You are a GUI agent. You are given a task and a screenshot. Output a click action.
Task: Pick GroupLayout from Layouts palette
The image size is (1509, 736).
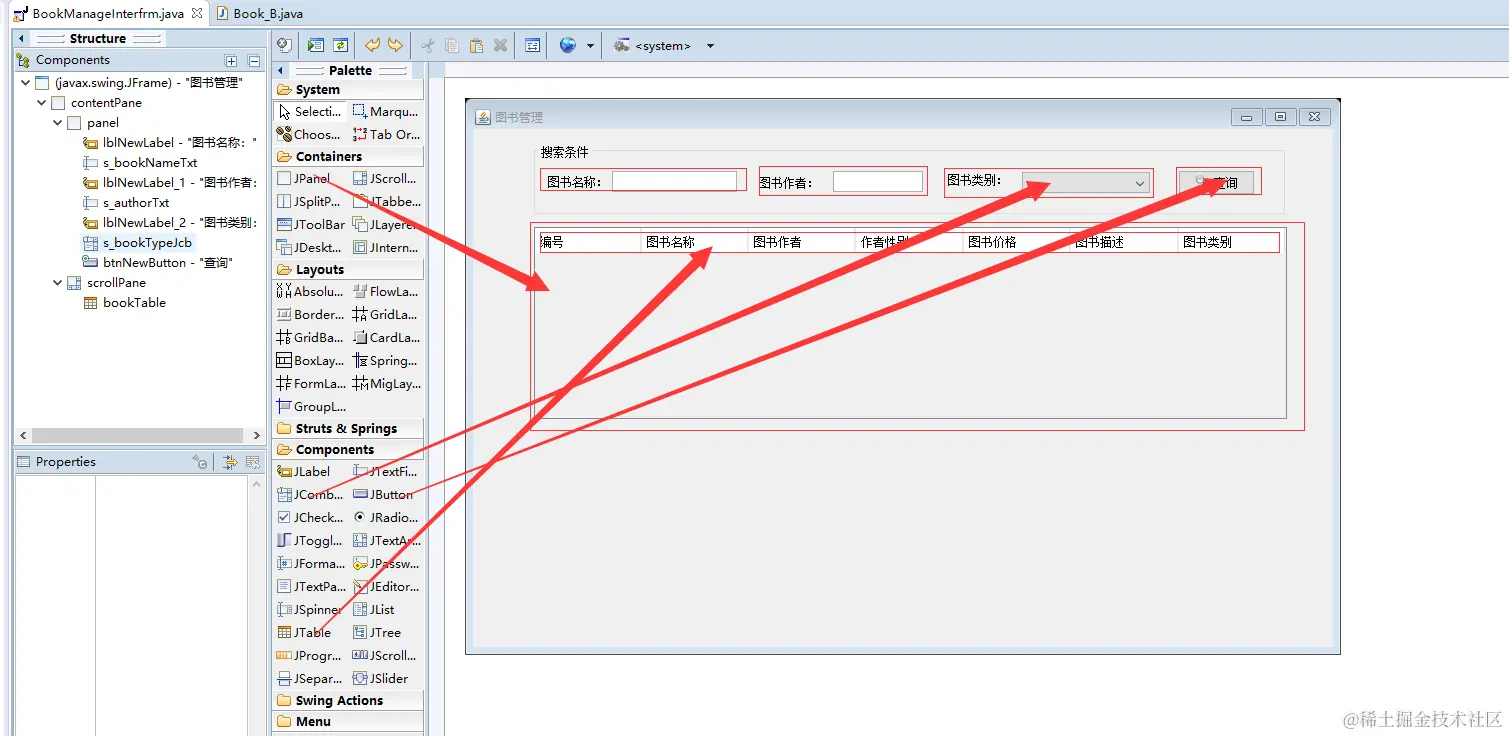309,407
